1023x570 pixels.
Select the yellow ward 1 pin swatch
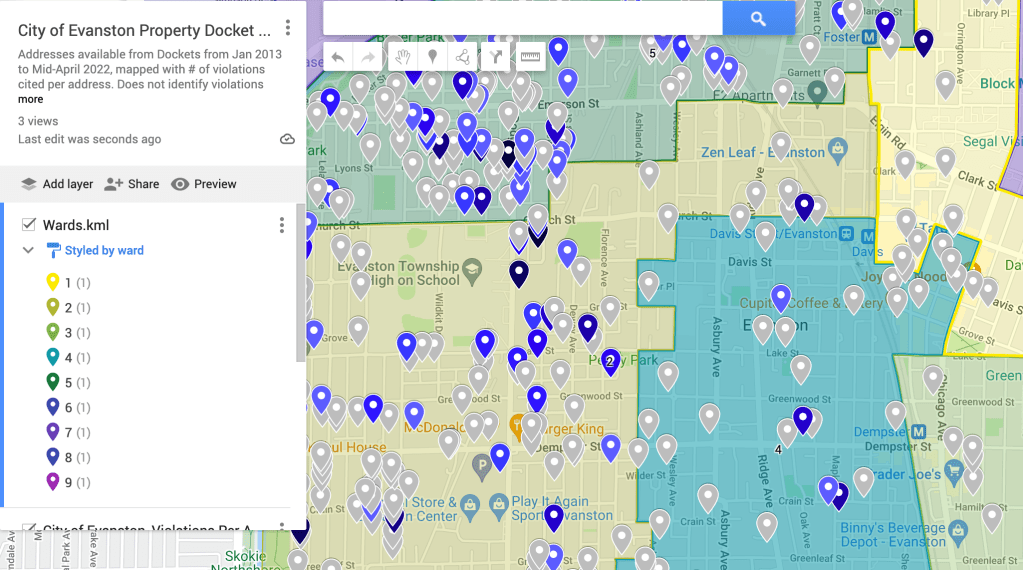(x=53, y=283)
